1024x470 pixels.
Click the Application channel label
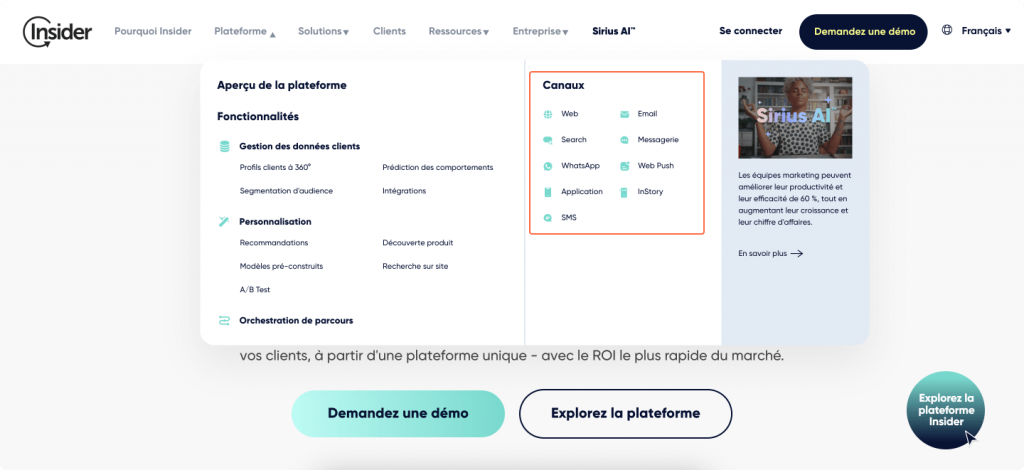click(x=582, y=192)
